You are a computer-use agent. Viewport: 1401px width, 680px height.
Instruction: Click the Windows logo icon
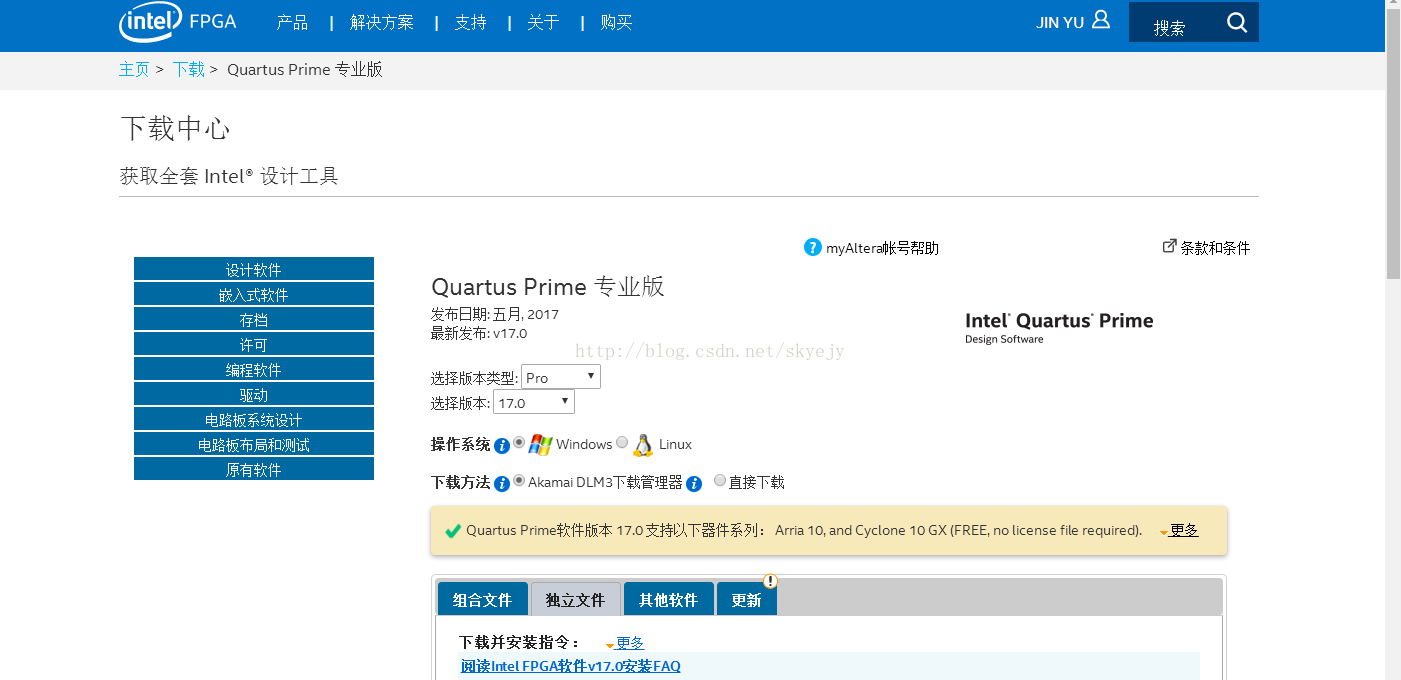541,445
